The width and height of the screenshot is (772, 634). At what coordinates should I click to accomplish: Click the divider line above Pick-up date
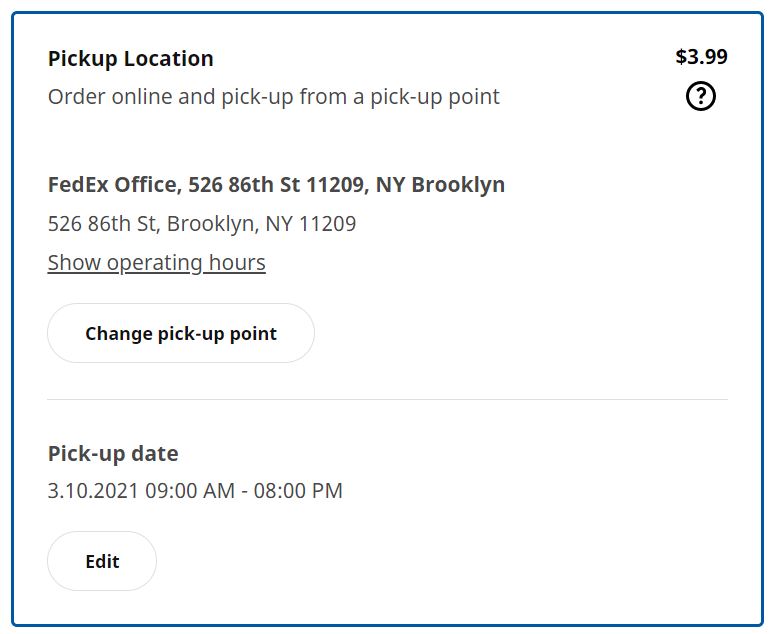pyautogui.click(x=387, y=400)
